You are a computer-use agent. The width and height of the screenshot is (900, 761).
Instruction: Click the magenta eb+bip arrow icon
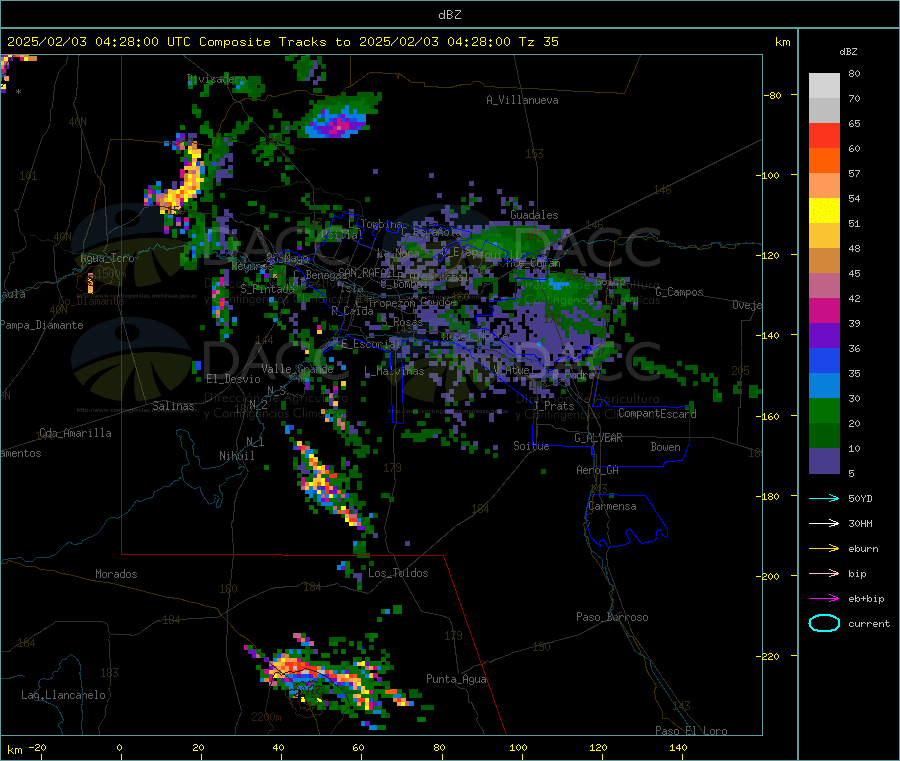coord(824,598)
